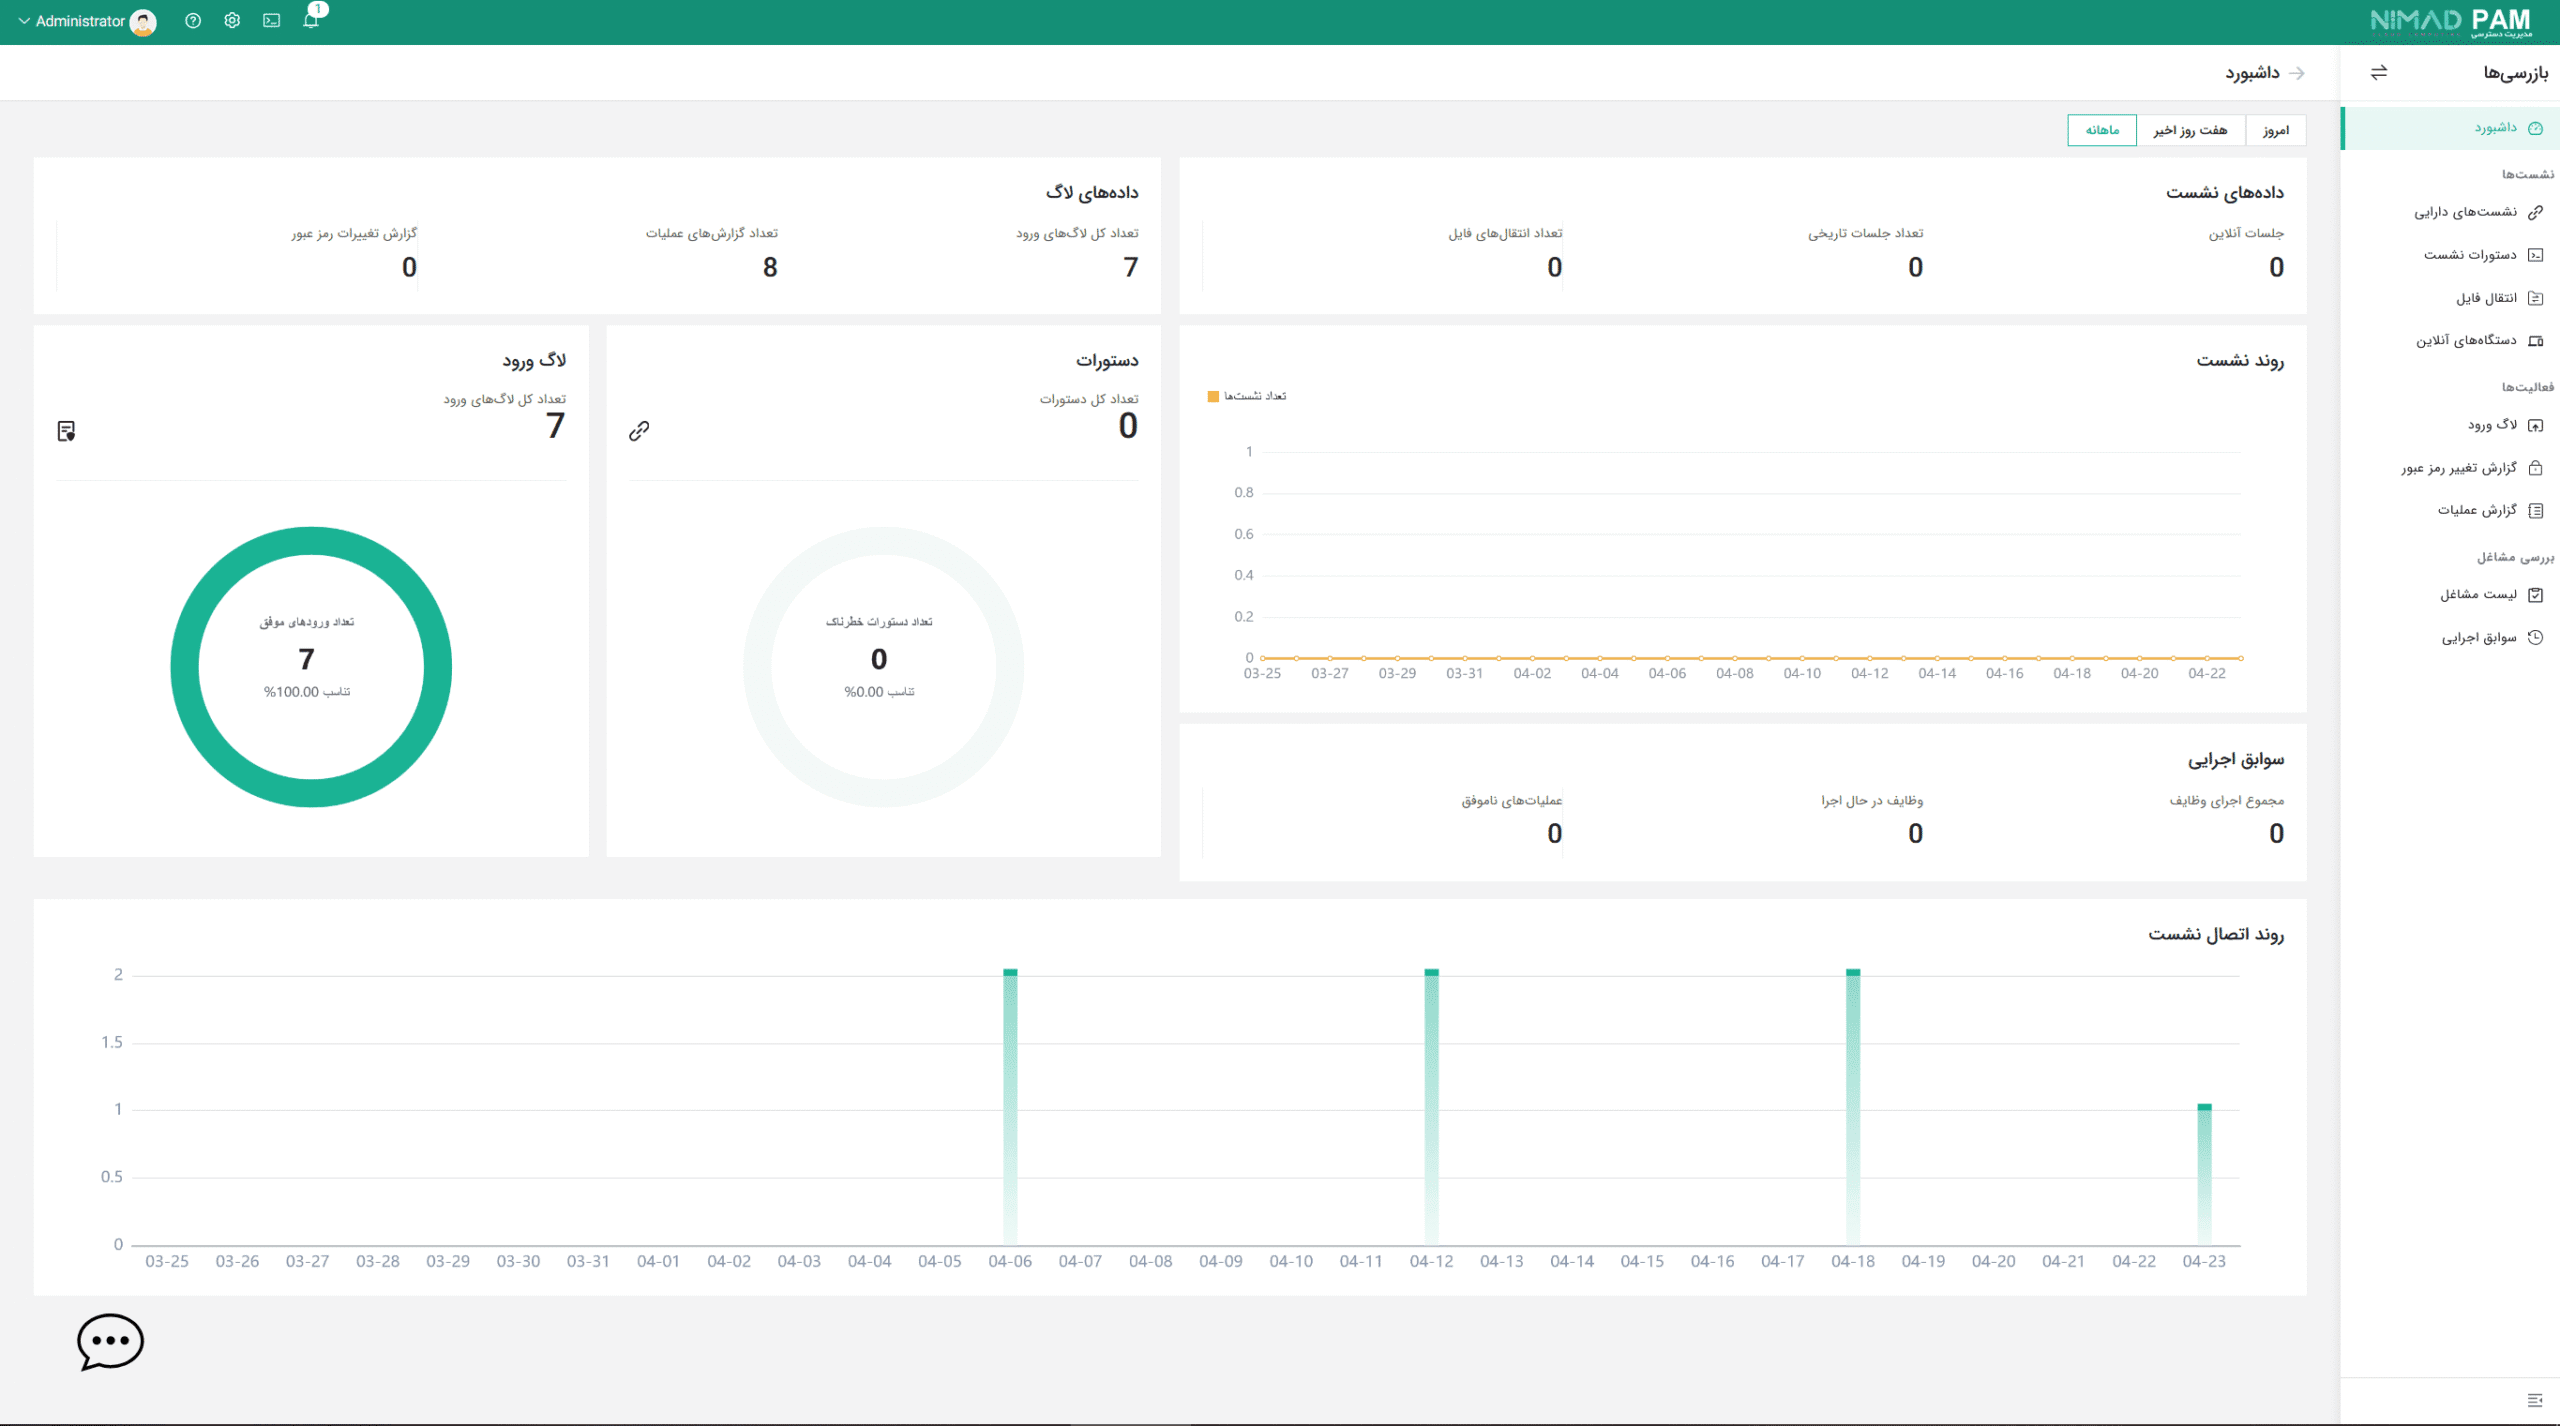
Task: Click the switch view arrows icon
Action: pyautogui.click(x=2379, y=72)
